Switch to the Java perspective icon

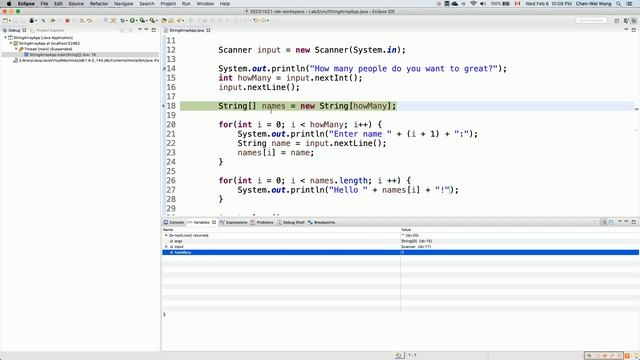point(626,20)
